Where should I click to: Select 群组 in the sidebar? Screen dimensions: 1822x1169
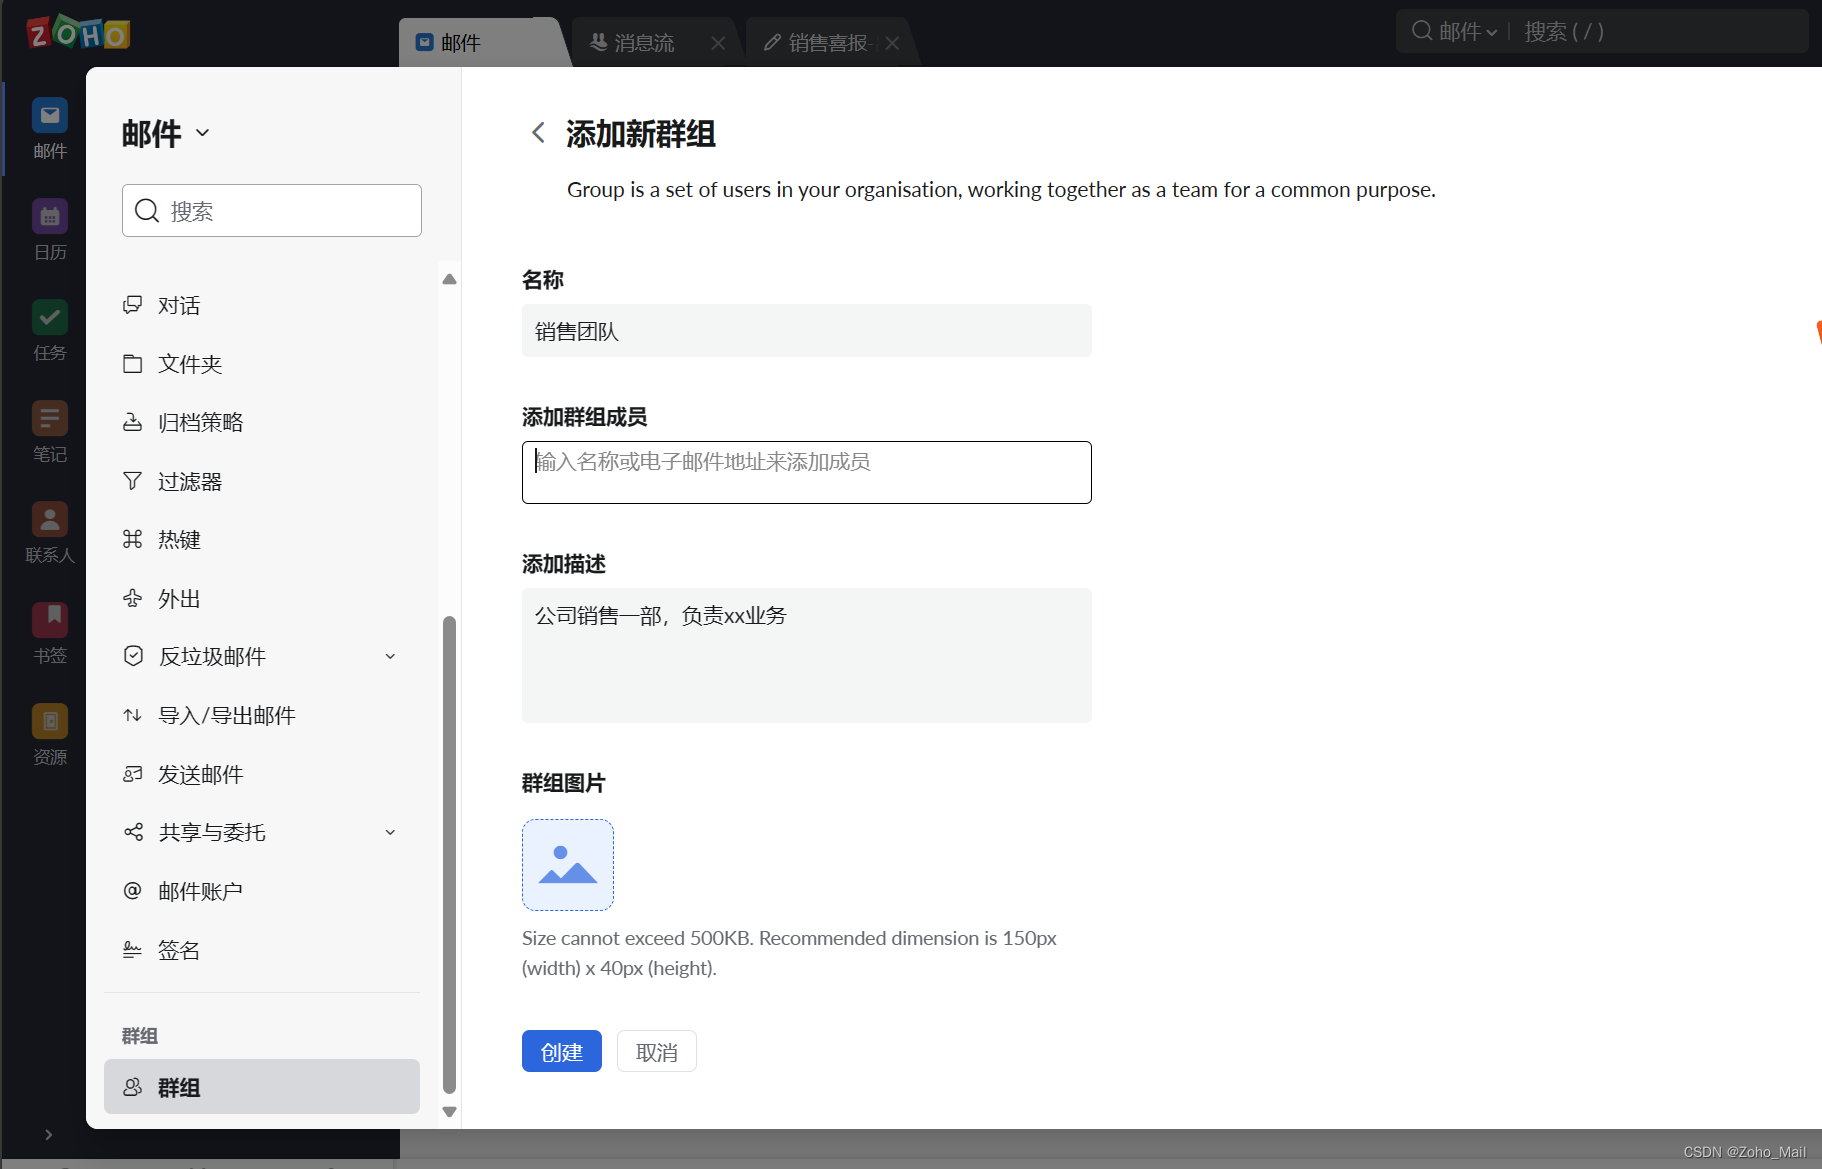pos(262,1087)
